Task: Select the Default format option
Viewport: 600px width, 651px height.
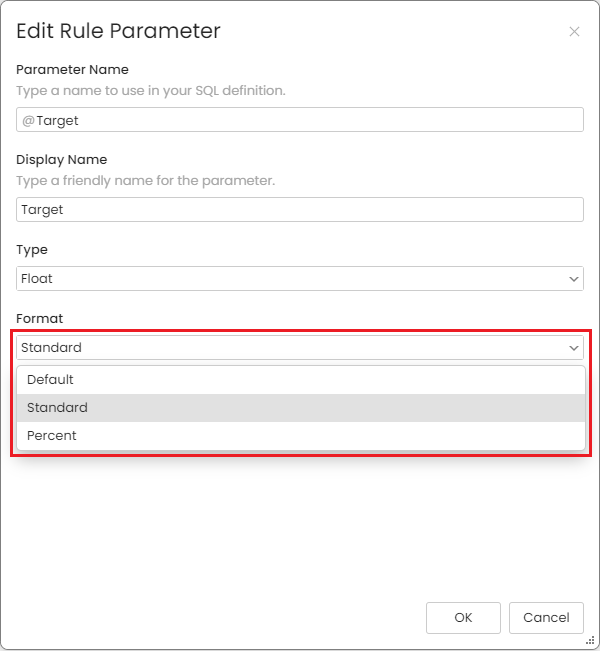Action: click(x=301, y=380)
